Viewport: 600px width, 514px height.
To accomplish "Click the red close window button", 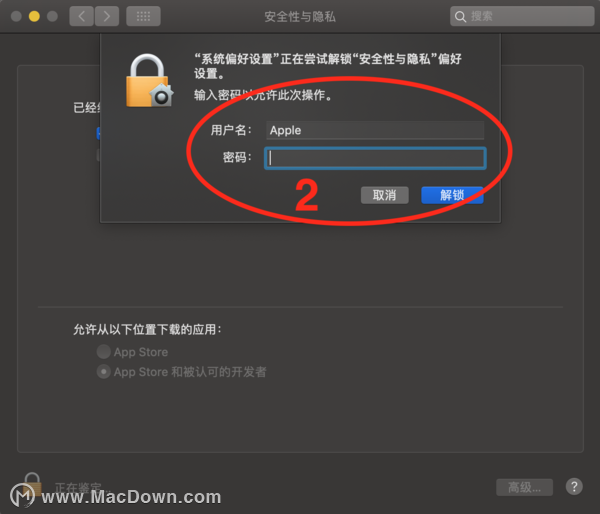I will (16, 16).
